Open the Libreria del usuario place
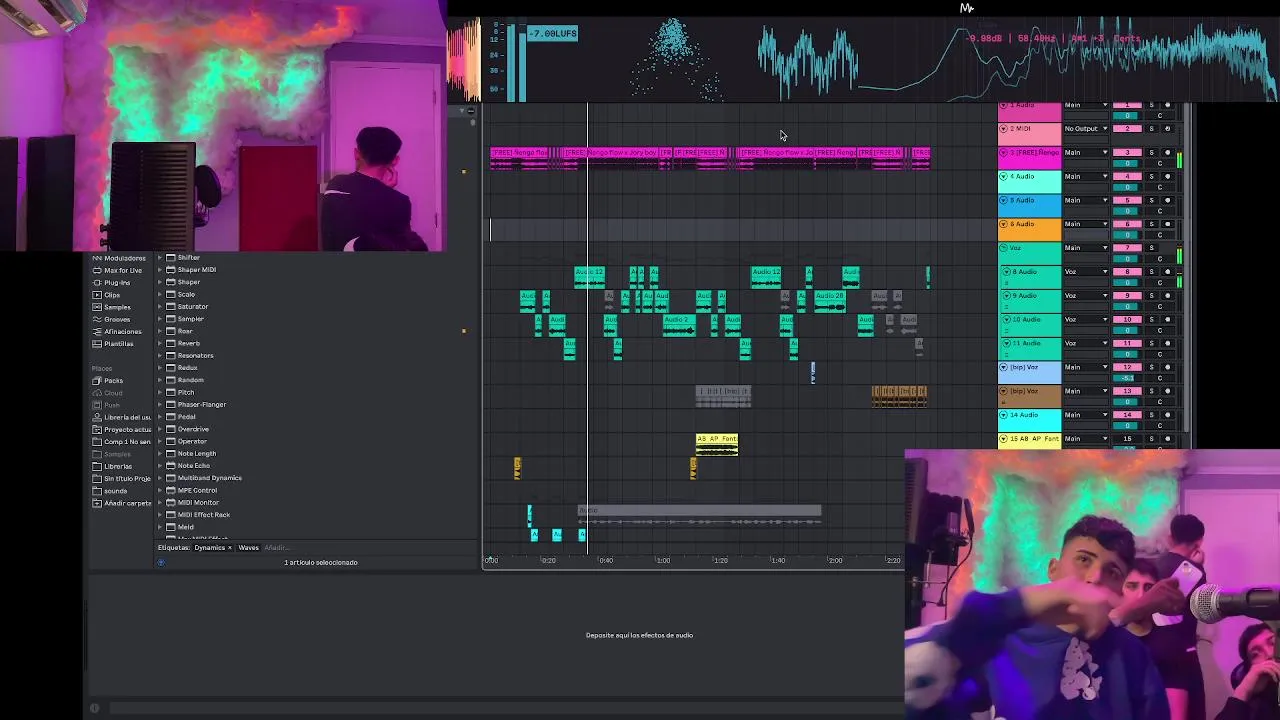Viewport: 1280px width, 720px height. (122, 417)
